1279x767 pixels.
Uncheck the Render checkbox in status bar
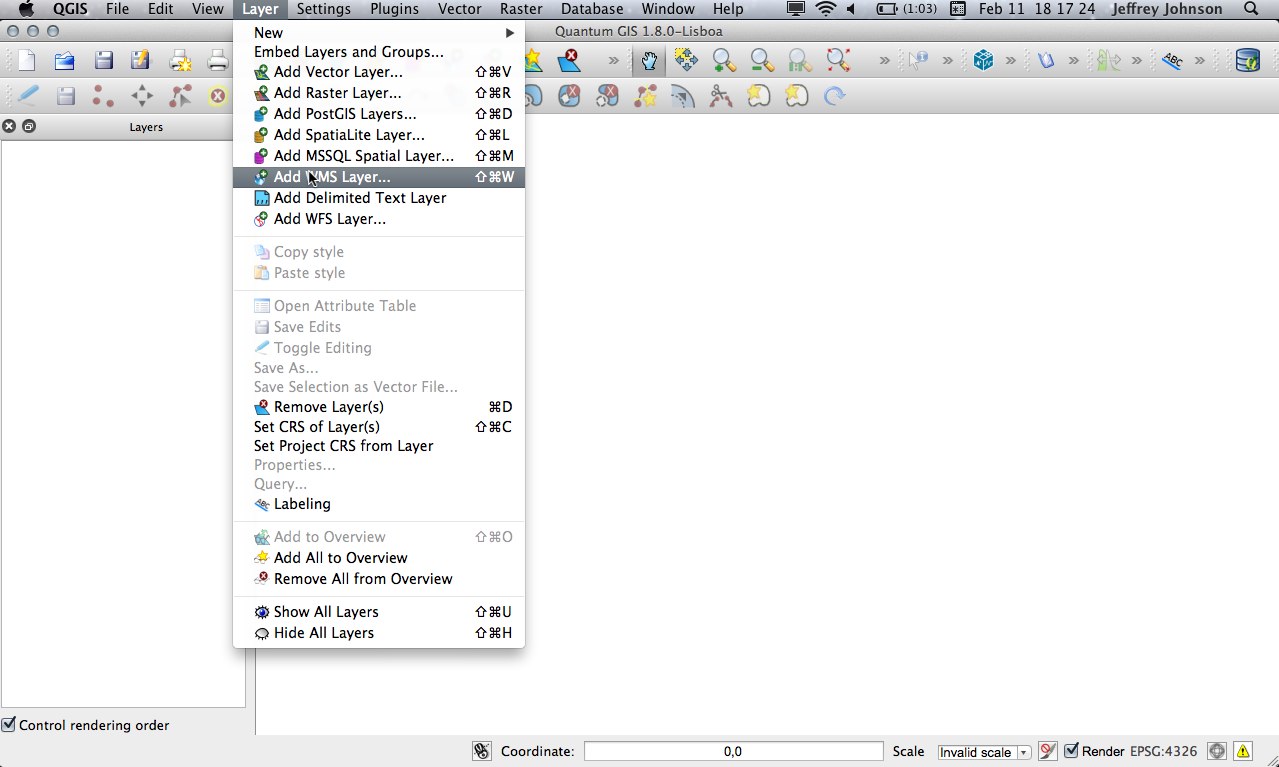tap(1071, 751)
